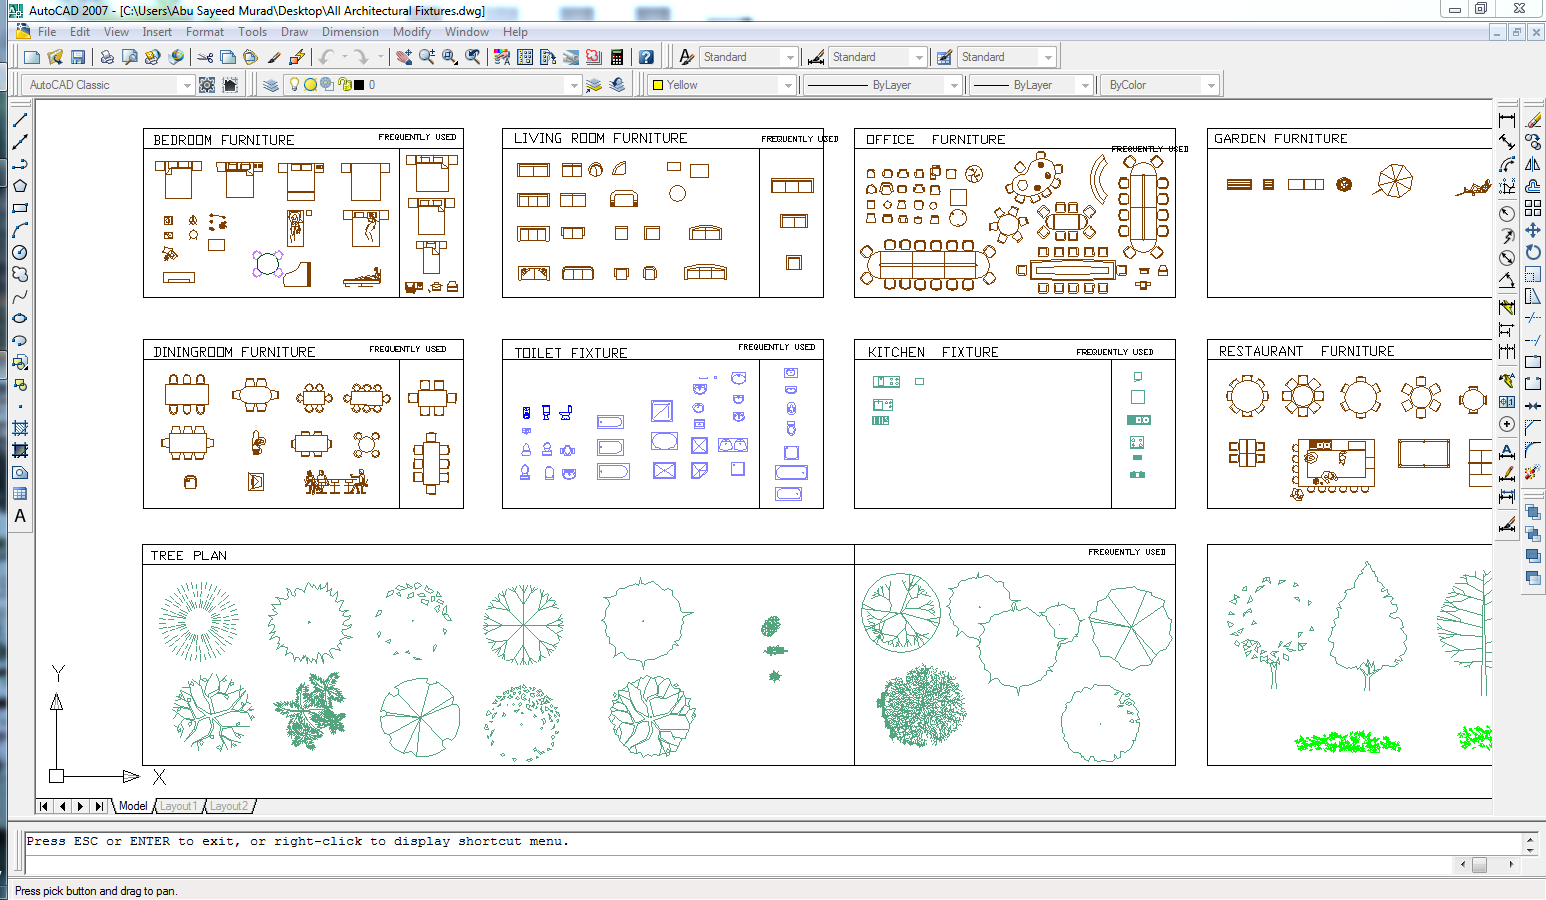The width and height of the screenshot is (1546, 900).
Task: Select the Spline draw tool
Action: pos(19,296)
